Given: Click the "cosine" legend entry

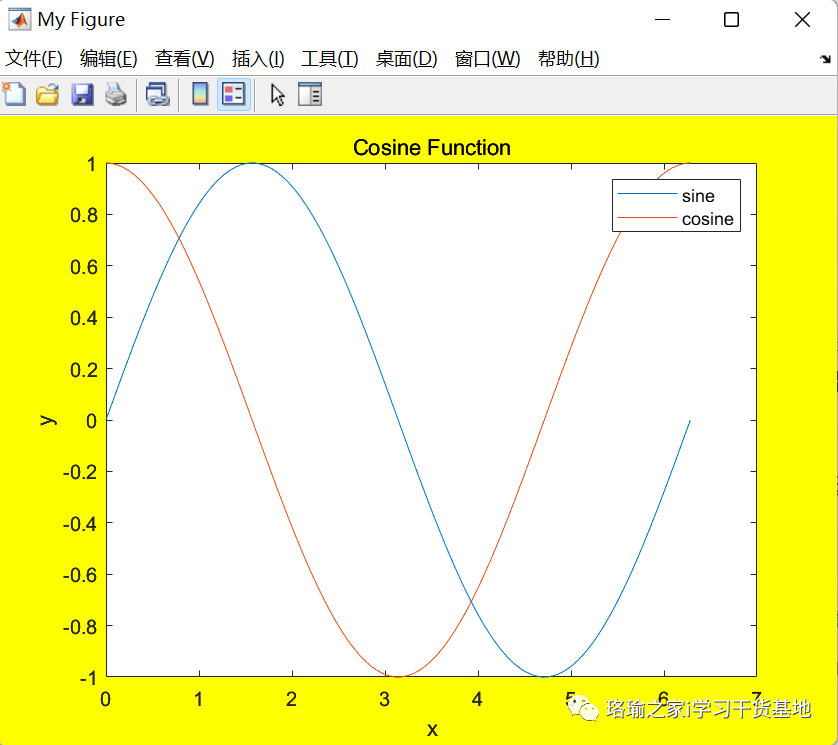Looking at the screenshot, I should (x=708, y=219).
